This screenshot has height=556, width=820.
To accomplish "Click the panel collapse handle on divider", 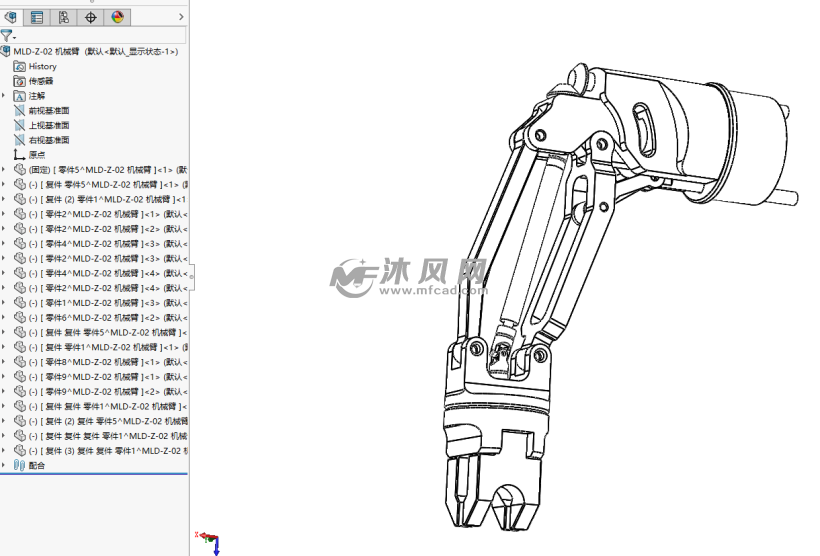I will (x=191, y=276).
